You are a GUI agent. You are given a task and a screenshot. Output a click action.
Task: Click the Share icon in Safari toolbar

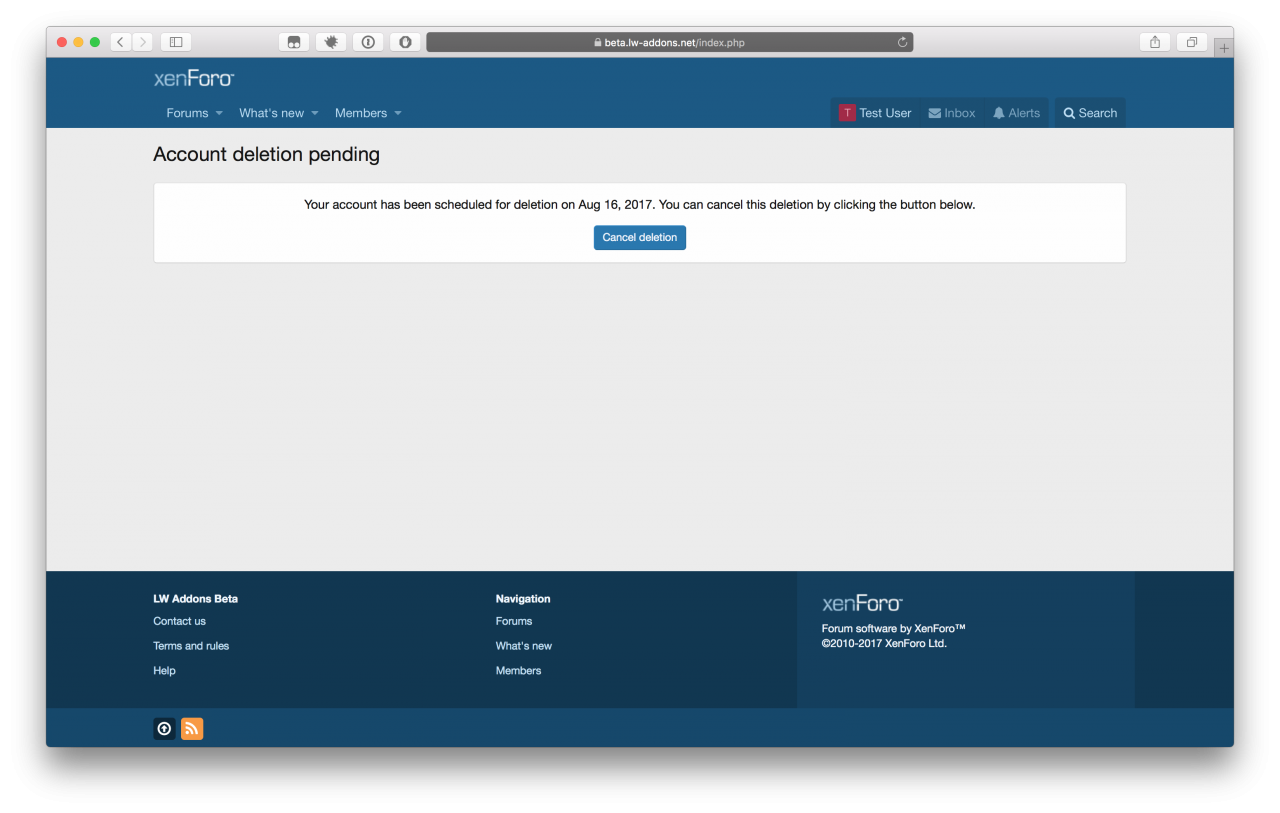pyautogui.click(x=1155, y=42)
